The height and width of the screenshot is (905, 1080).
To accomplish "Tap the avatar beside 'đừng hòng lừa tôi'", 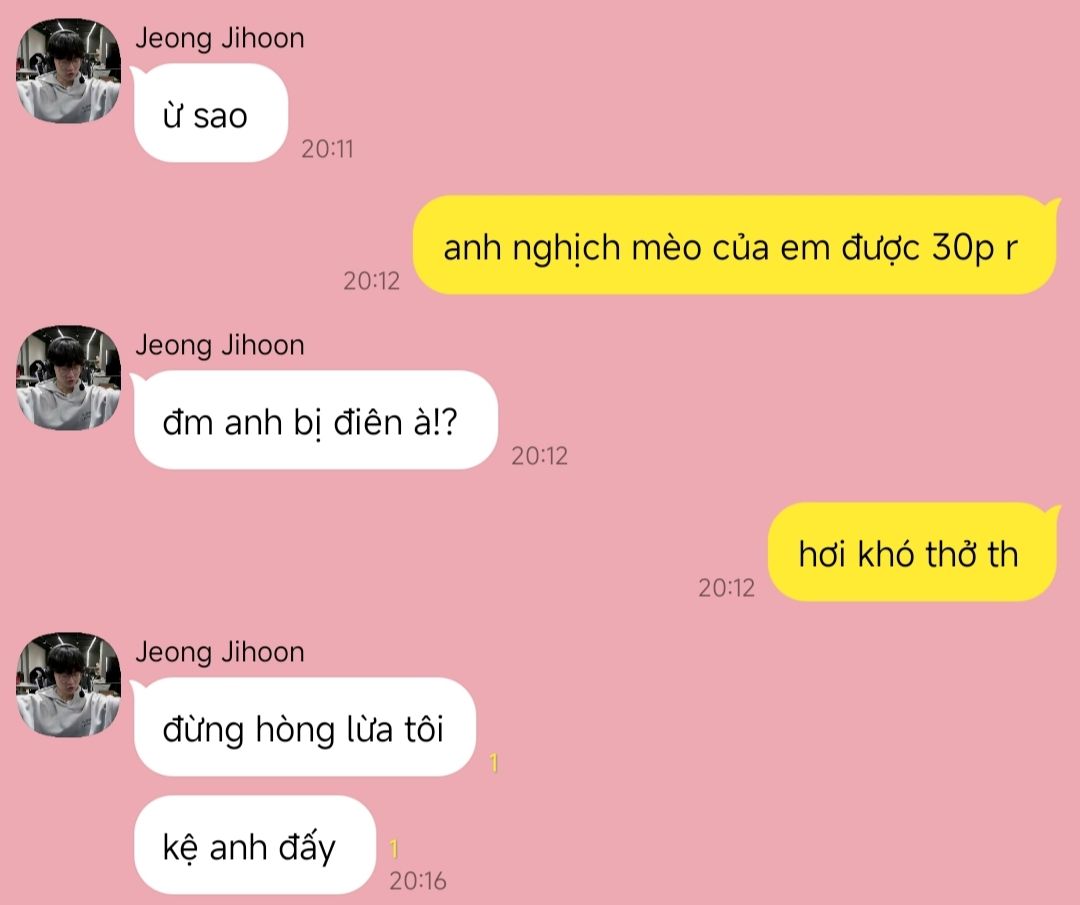I will [x=68, y=685].
